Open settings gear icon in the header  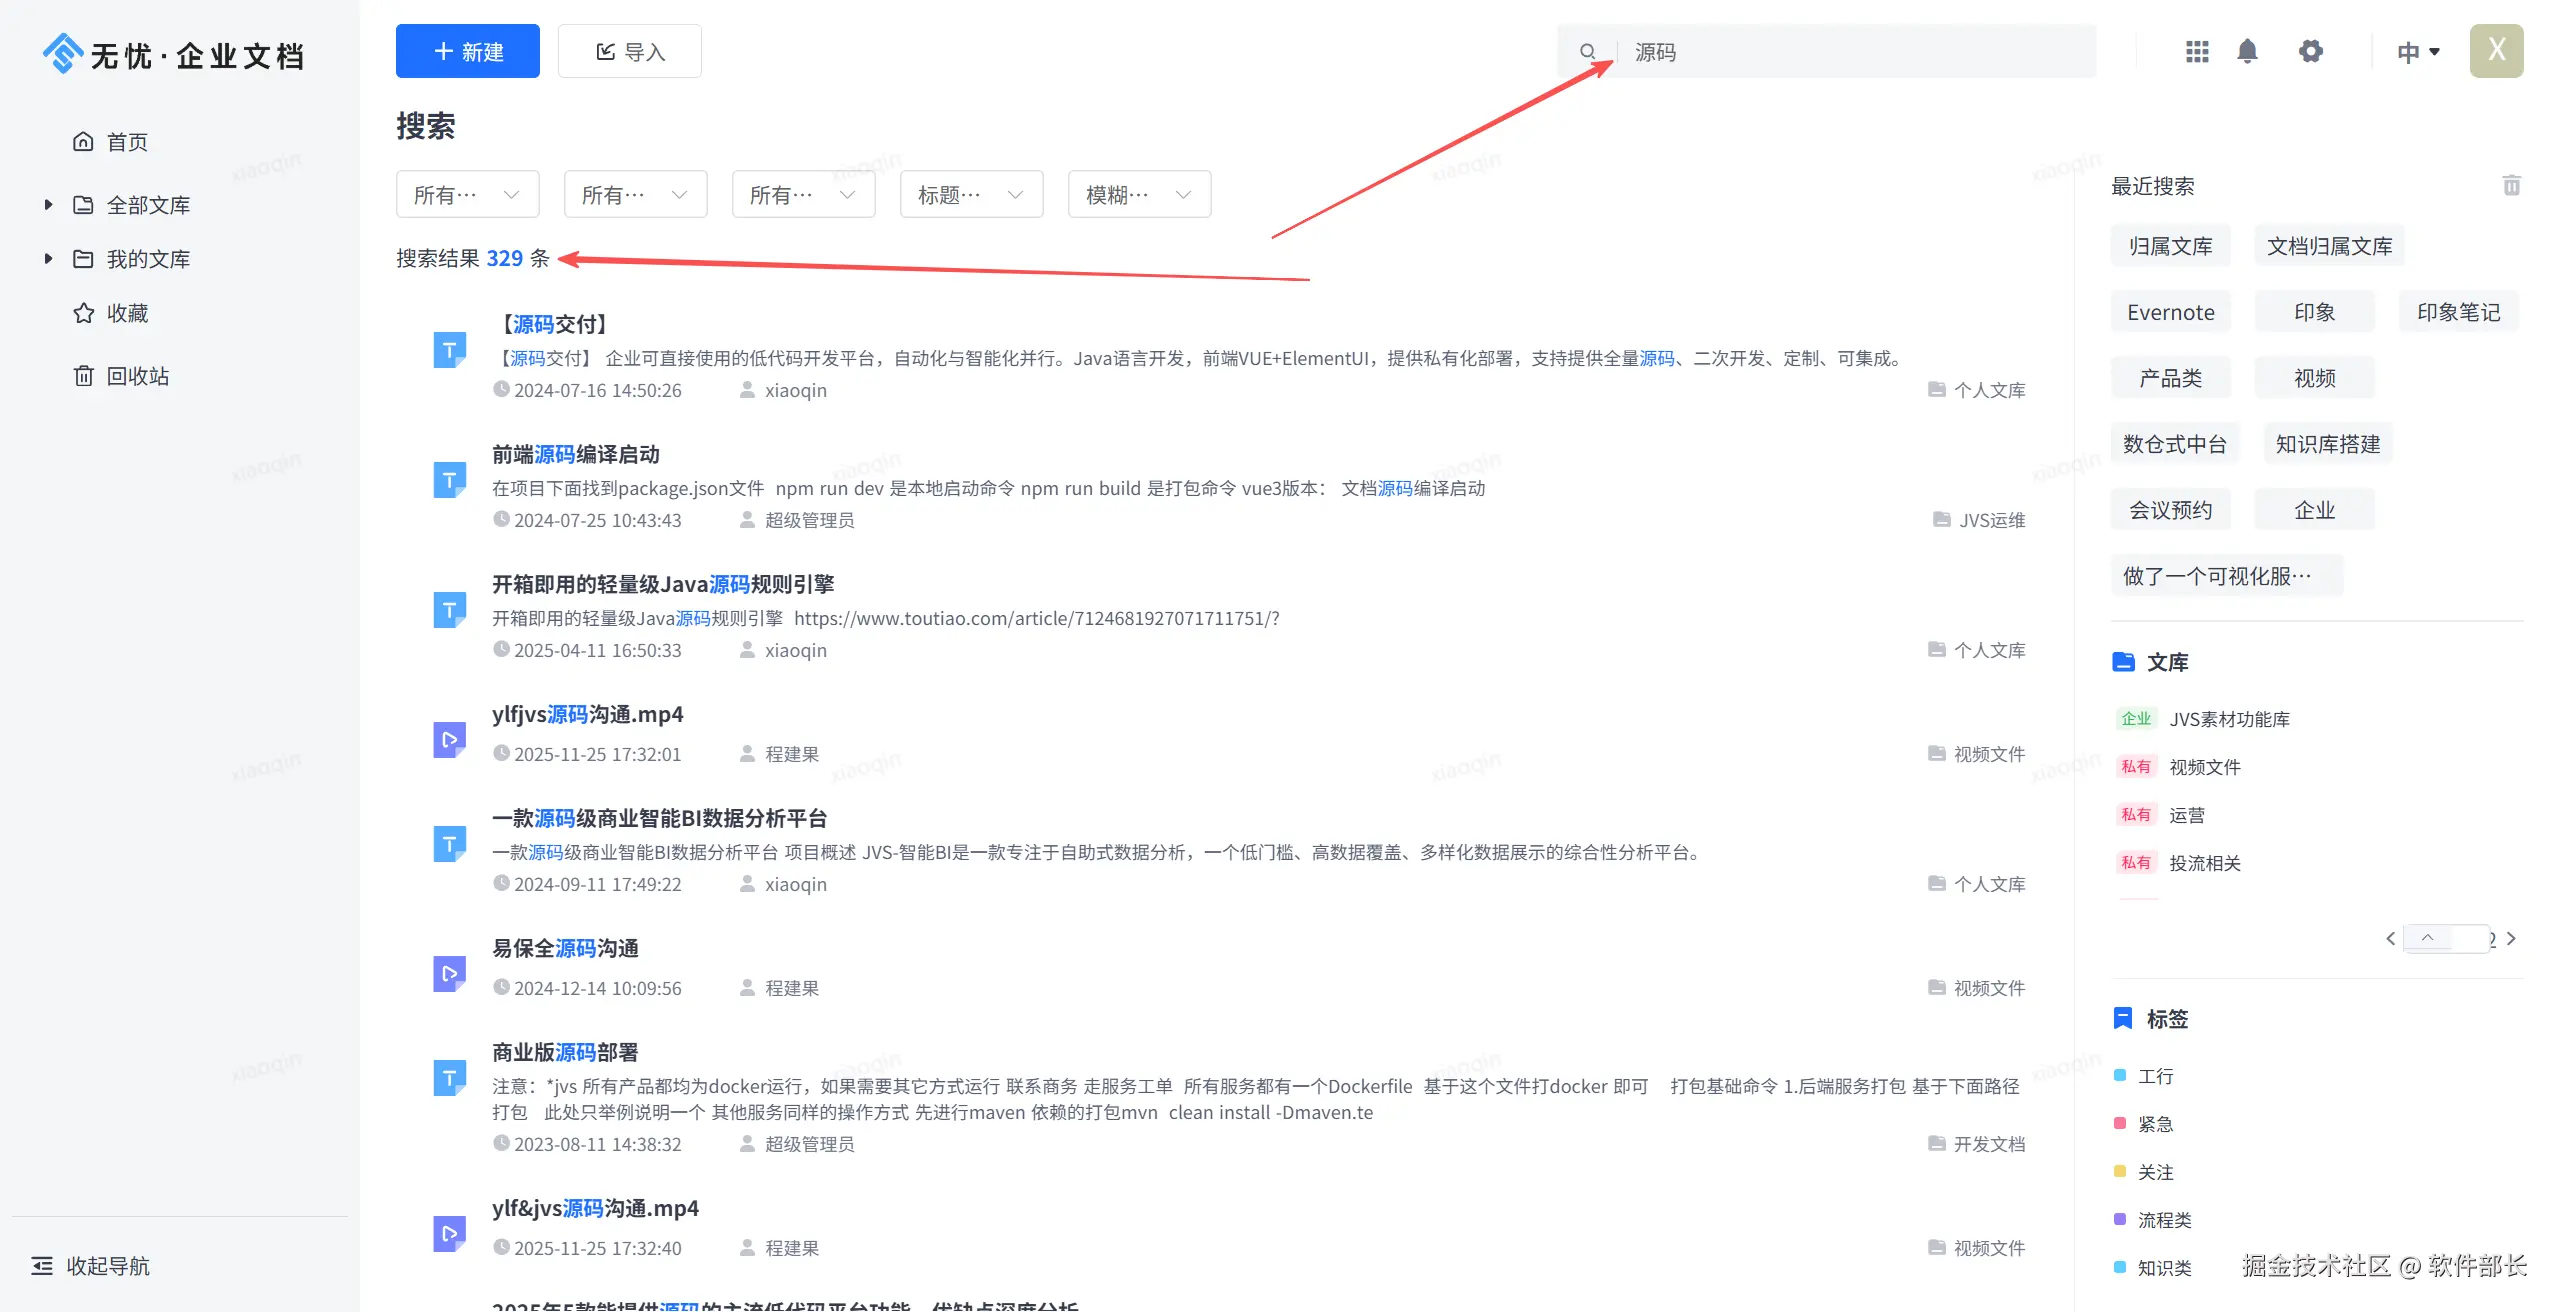click(x=2310, y=51)
